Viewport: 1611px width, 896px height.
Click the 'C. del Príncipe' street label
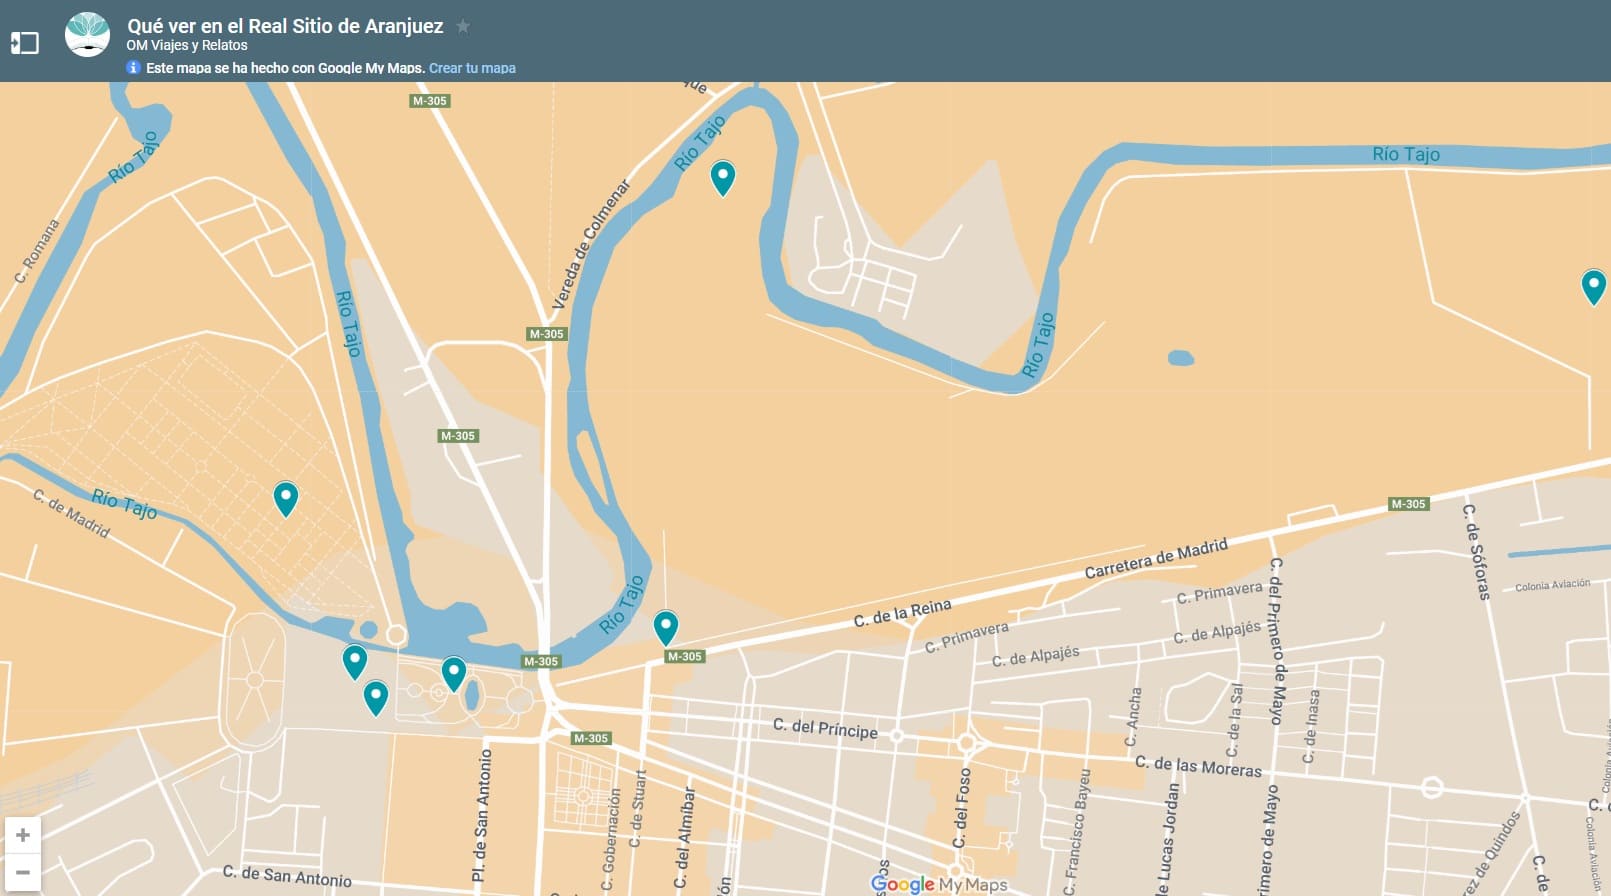click(x=825, y=728)
